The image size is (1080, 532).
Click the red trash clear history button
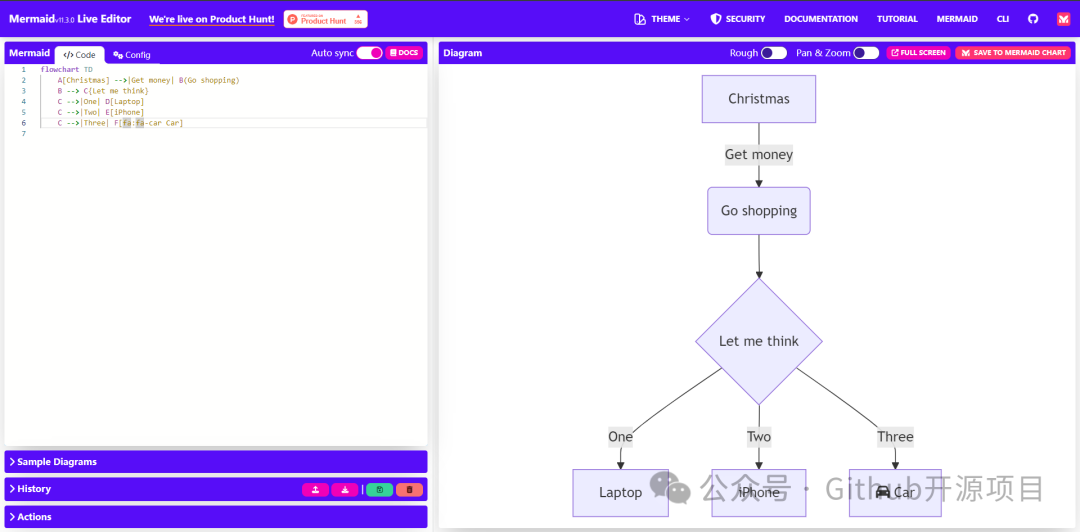tap(409, 490)
